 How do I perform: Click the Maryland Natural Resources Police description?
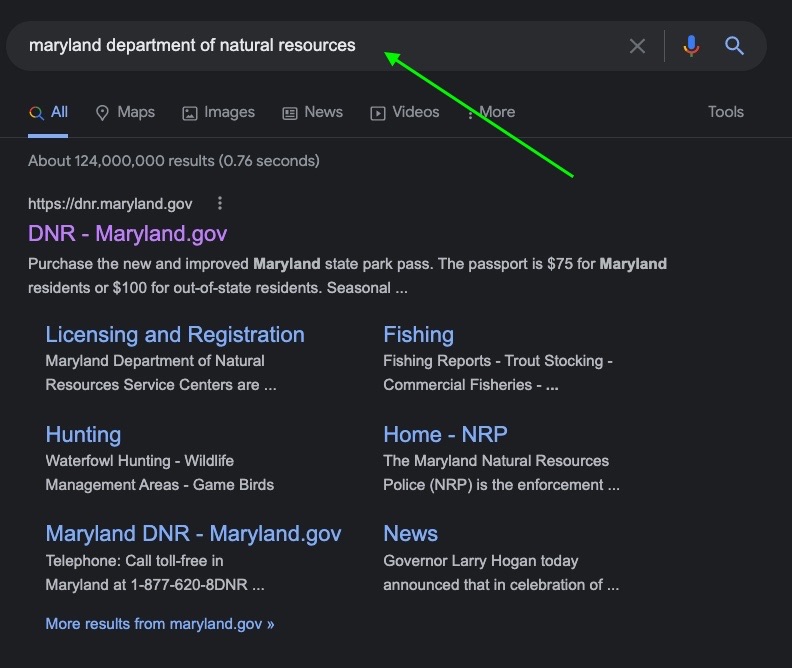(x=501, y=473)
